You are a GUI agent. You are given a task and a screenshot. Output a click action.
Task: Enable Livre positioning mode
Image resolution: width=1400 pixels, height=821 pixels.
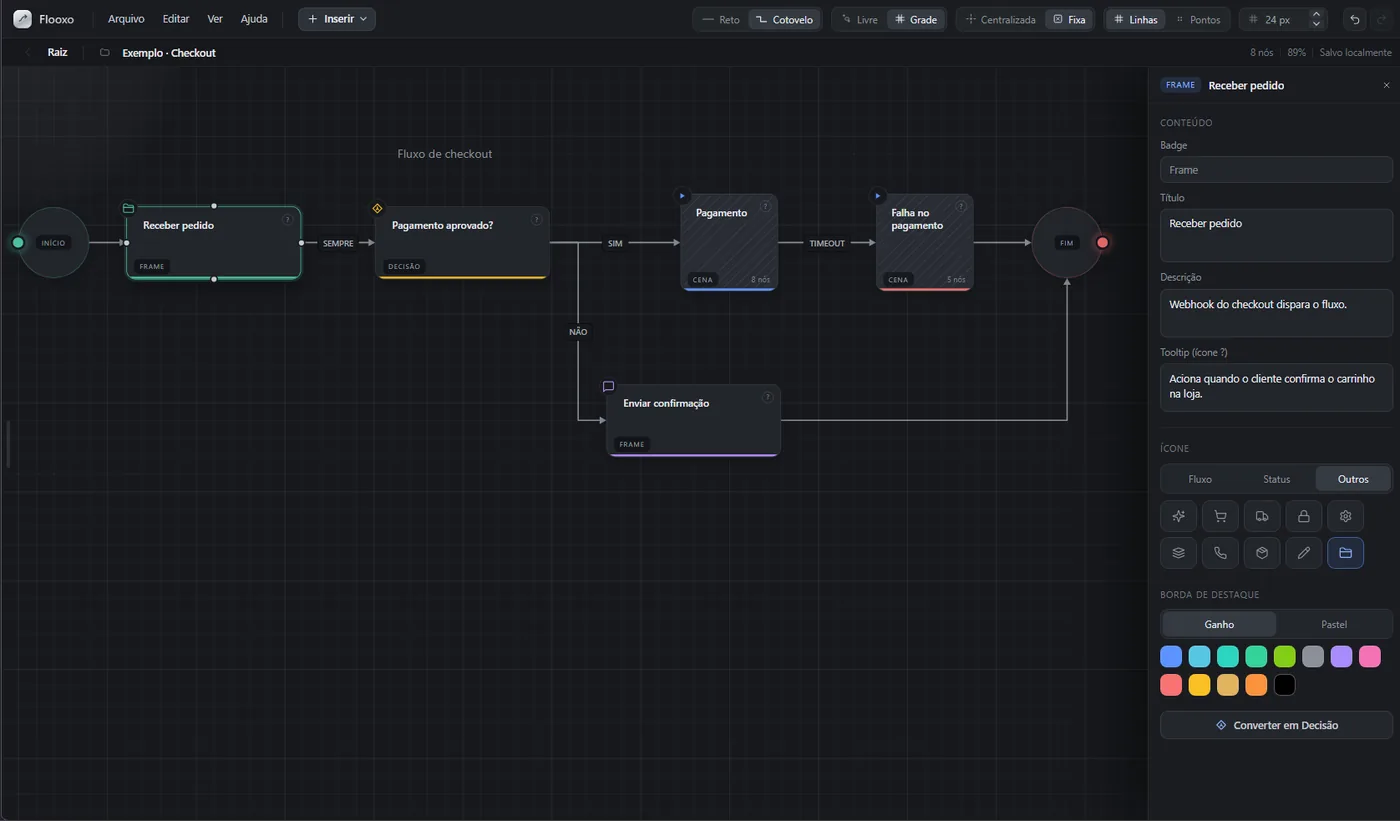click(x=860, y=19)
